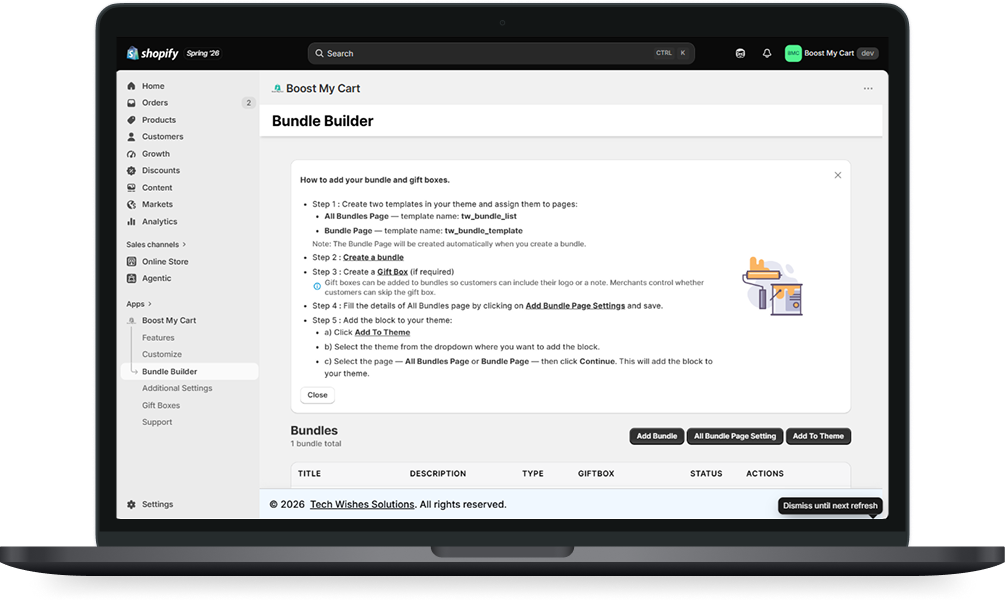This screenshot has height=603, width=1005.
Task: Click the TITLE column header
Action: click(309, 474)
